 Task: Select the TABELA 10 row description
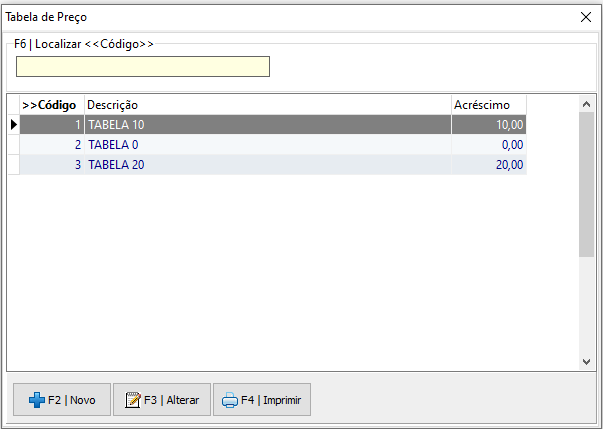pyautogui.click(x=116, y=125)
